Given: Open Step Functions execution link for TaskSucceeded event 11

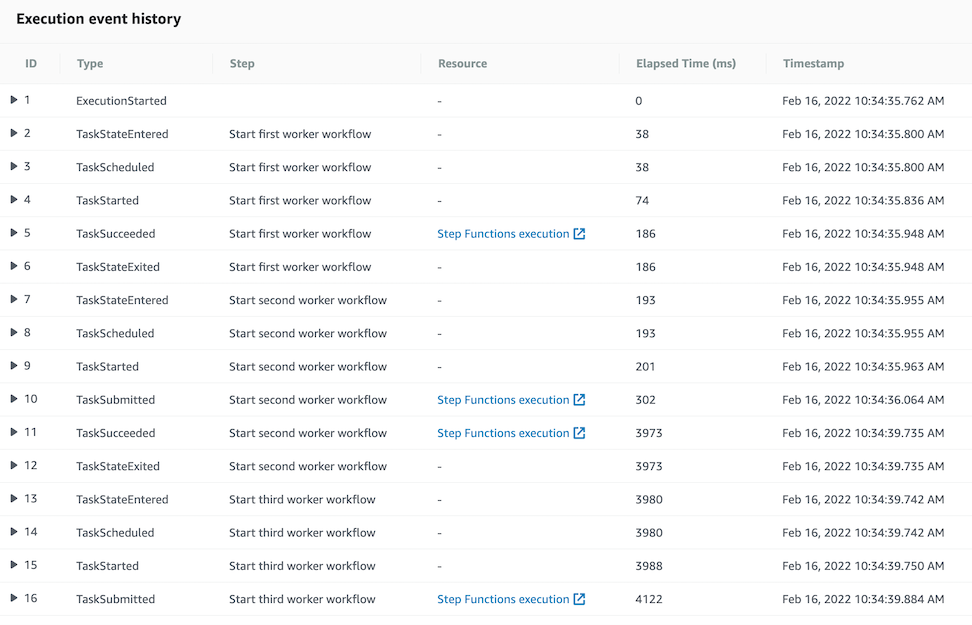Looking at the screenshot, I should [503, 433].
